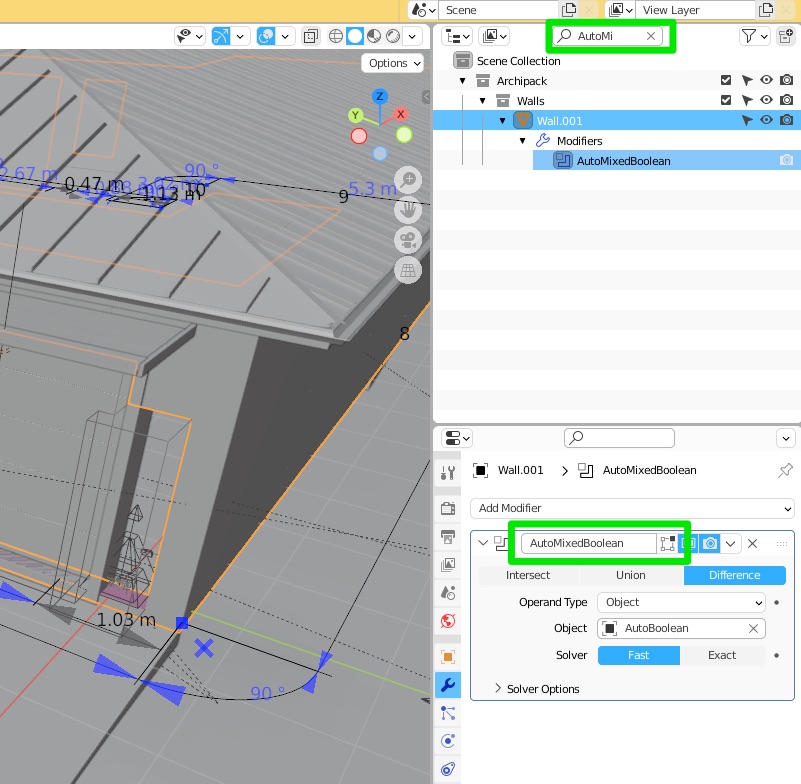Open outliner filter dropdown
This screenshot has height=784, width=801.
(x=754, y=36)
